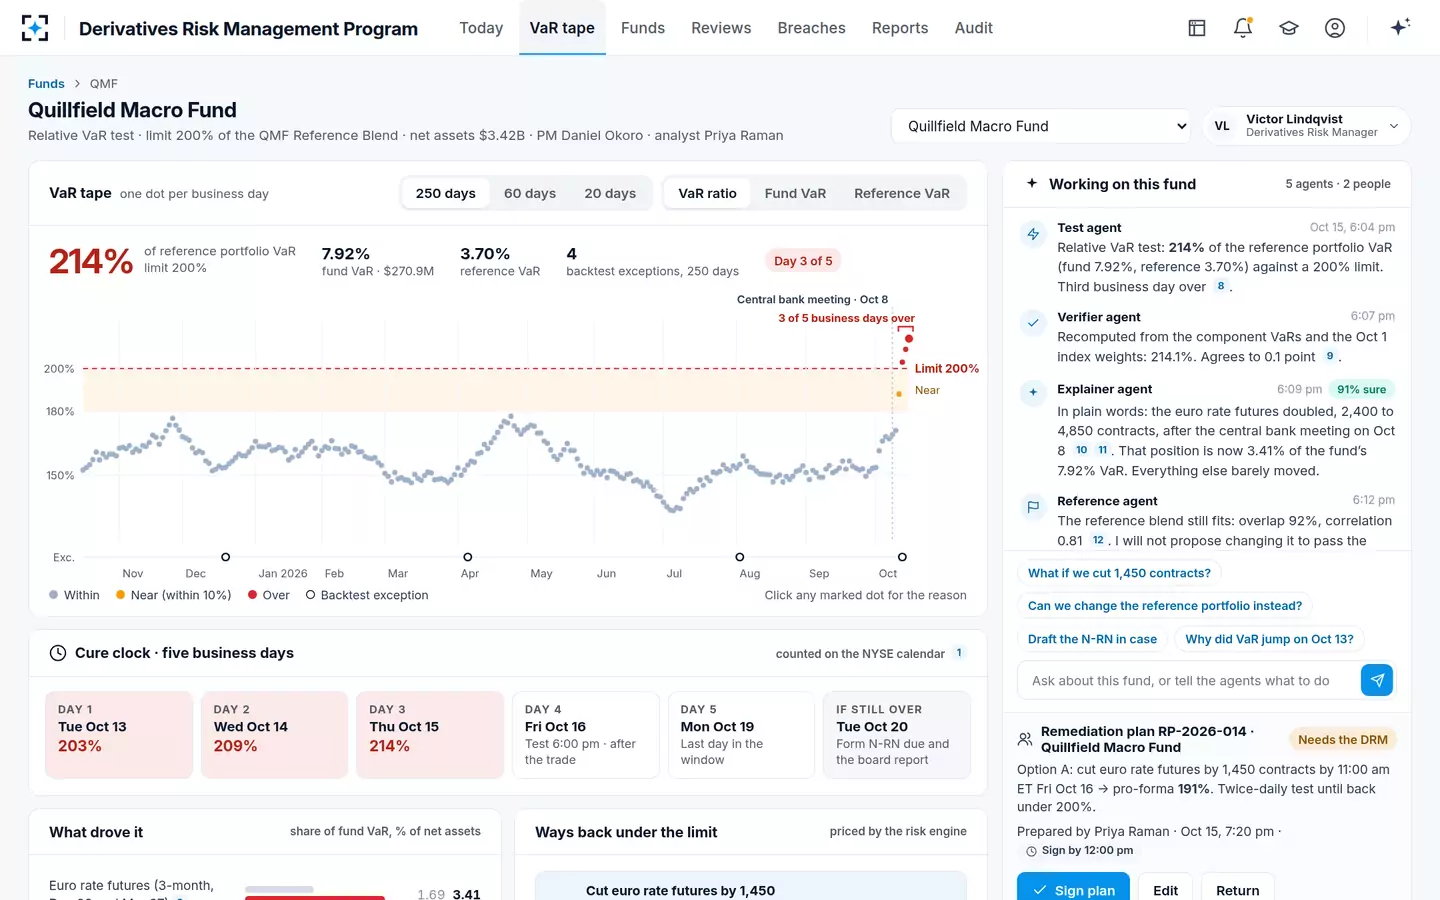The height and width of the screenshot is (900, 1440).
Task: Open the notifications bell
Action: click(x=1243, y=28)
